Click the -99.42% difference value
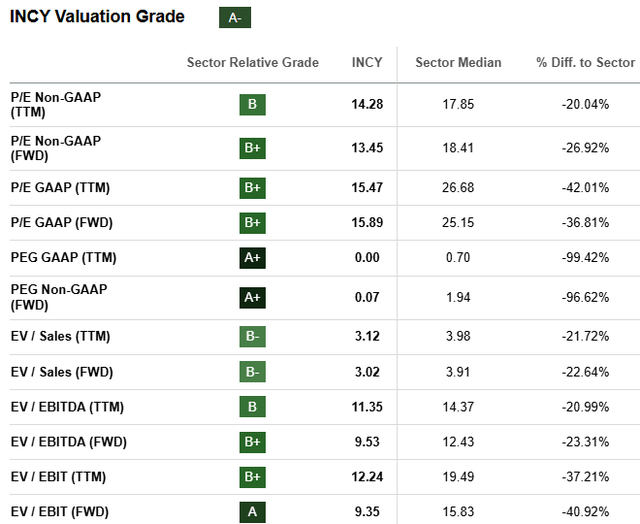The image size is (640, 524). coord(586,258)
